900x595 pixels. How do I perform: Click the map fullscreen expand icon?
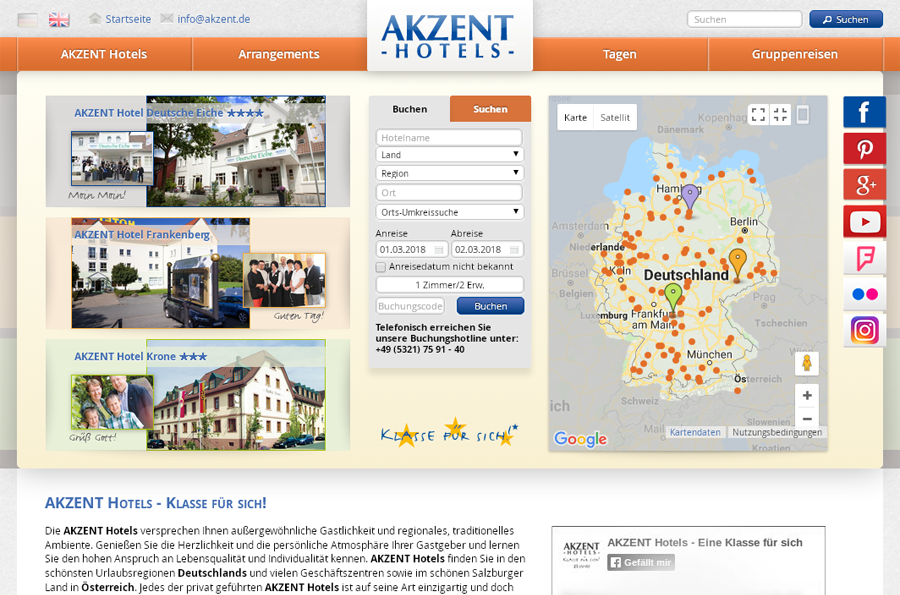tap(758, 115)
